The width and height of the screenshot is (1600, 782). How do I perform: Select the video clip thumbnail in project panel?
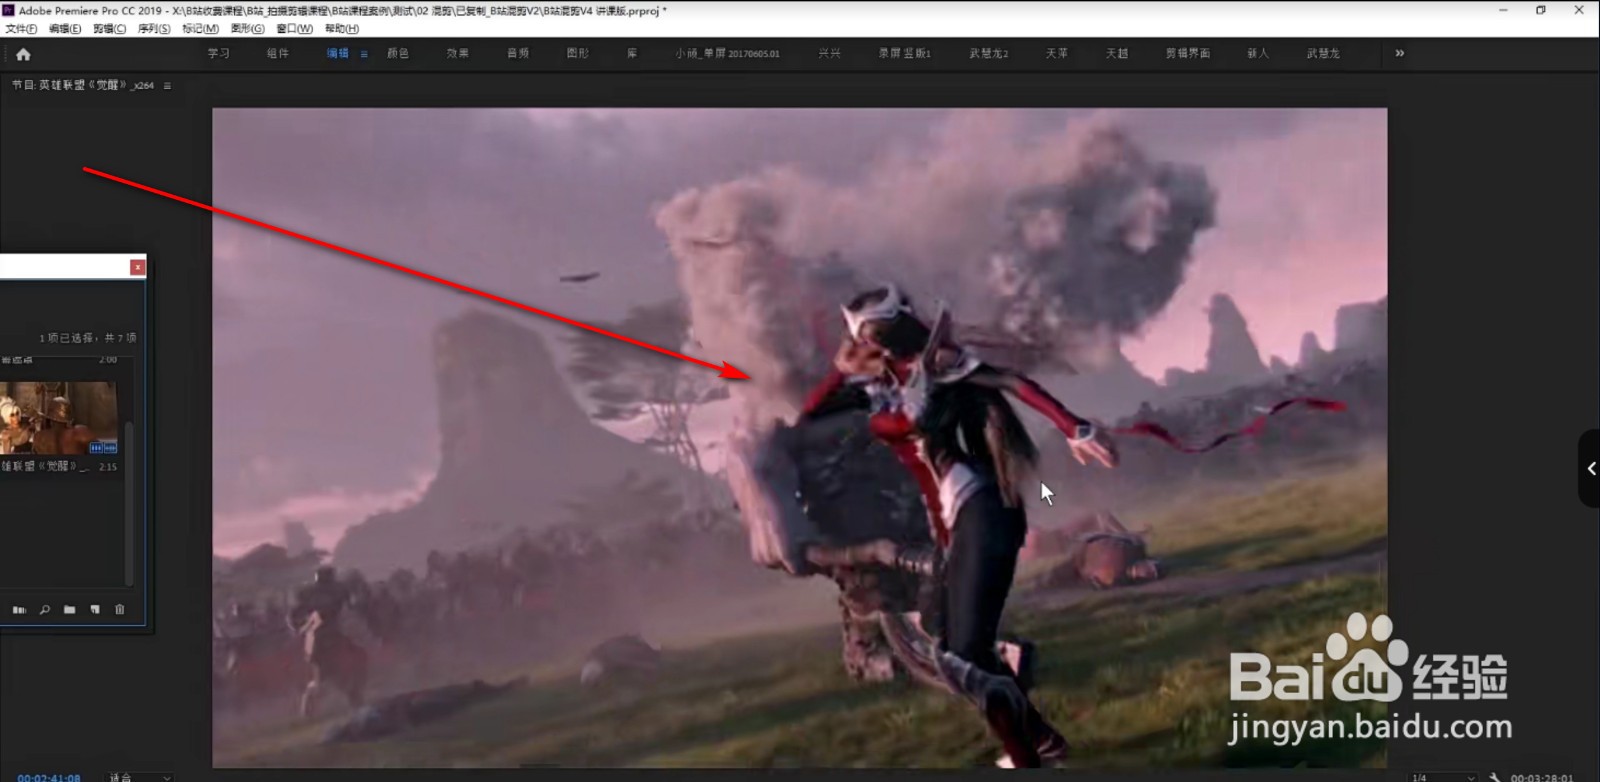coord(59,417)
